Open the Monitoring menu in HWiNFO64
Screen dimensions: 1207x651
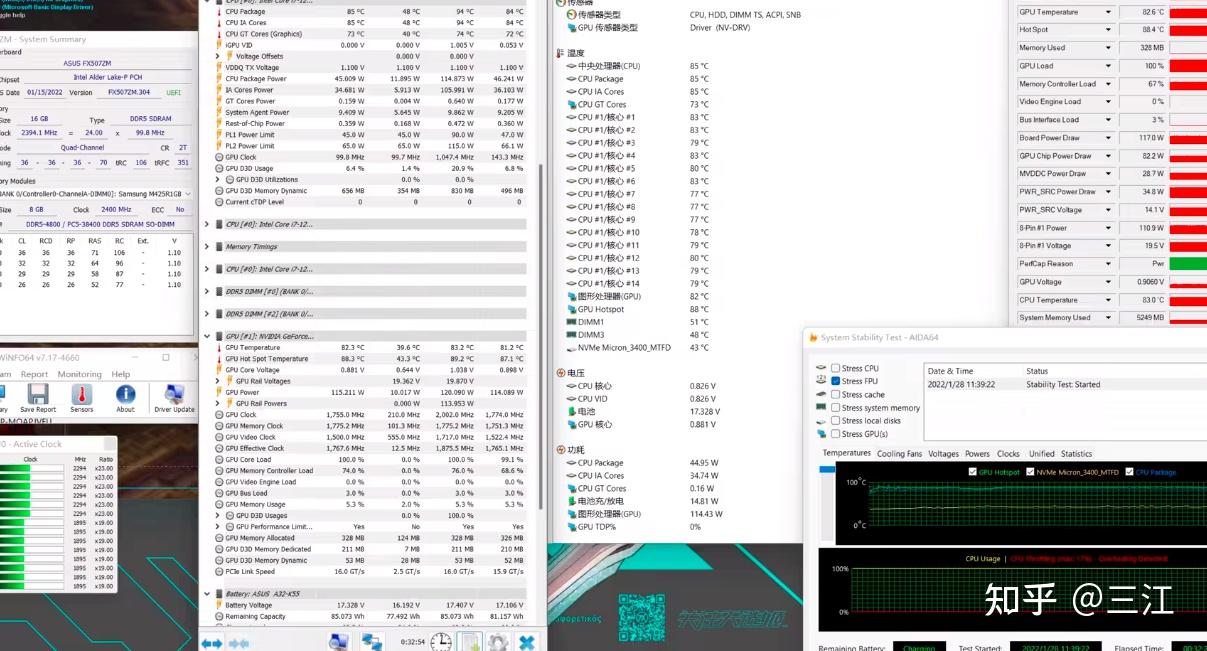[79, 374]
